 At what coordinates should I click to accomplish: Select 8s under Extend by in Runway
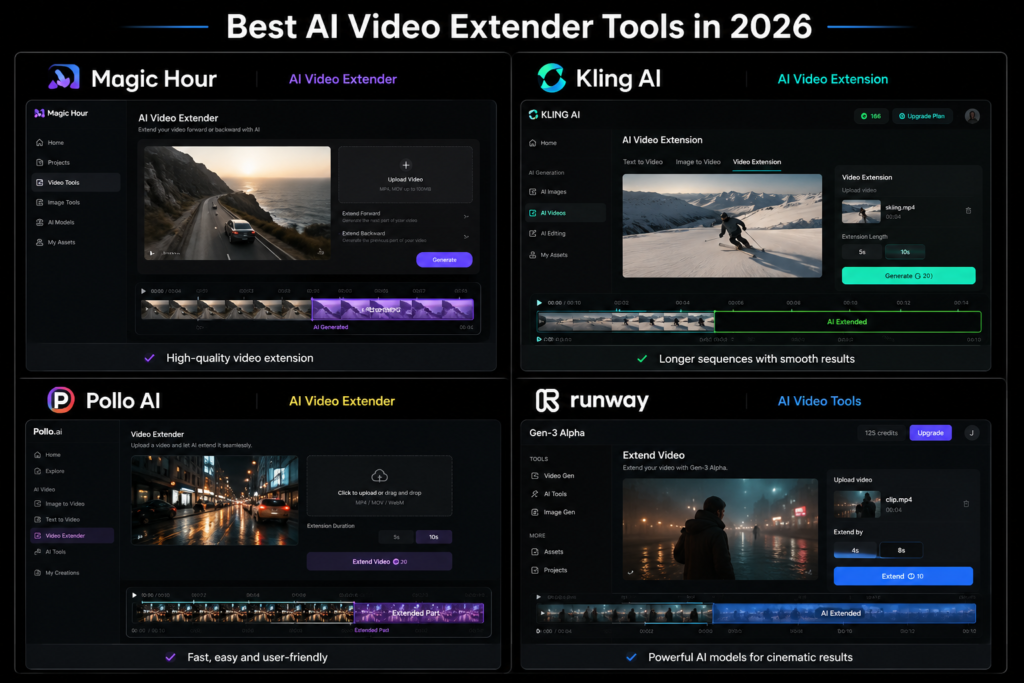pyautogui.click(x=901, y=550)
